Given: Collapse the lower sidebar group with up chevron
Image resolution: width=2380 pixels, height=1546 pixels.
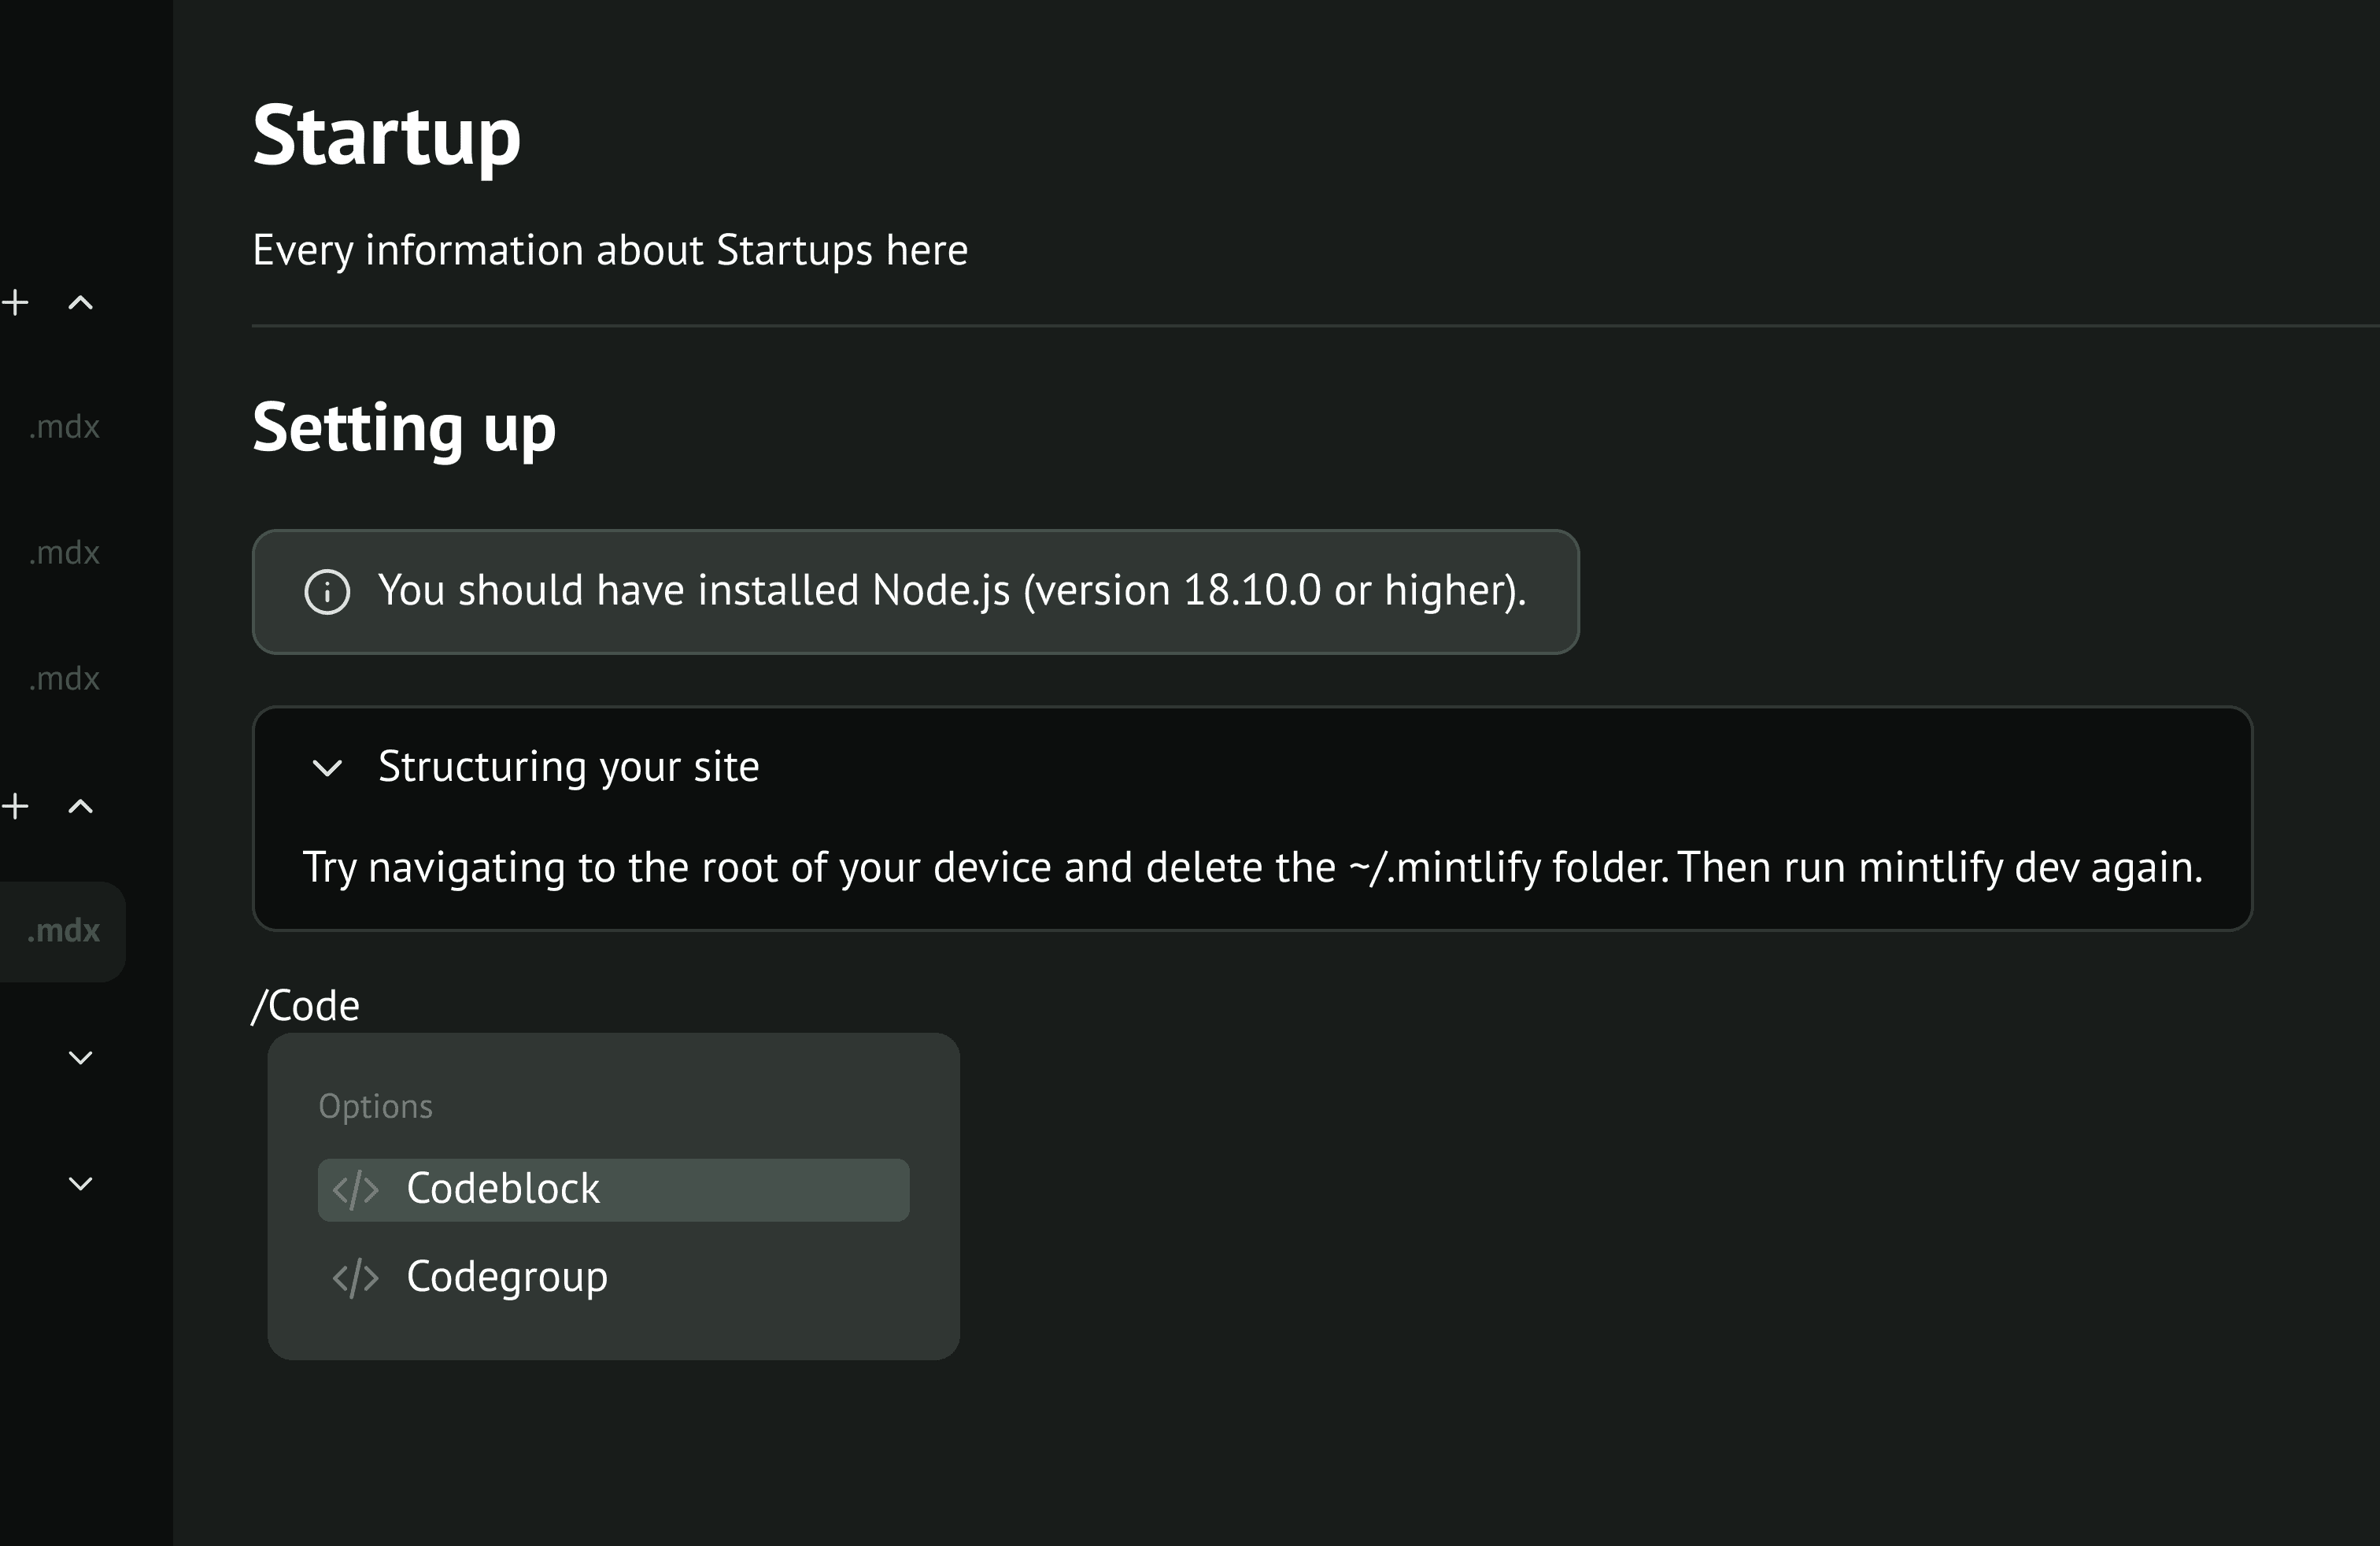Looking at the screenshot, I should coord(80,806).
